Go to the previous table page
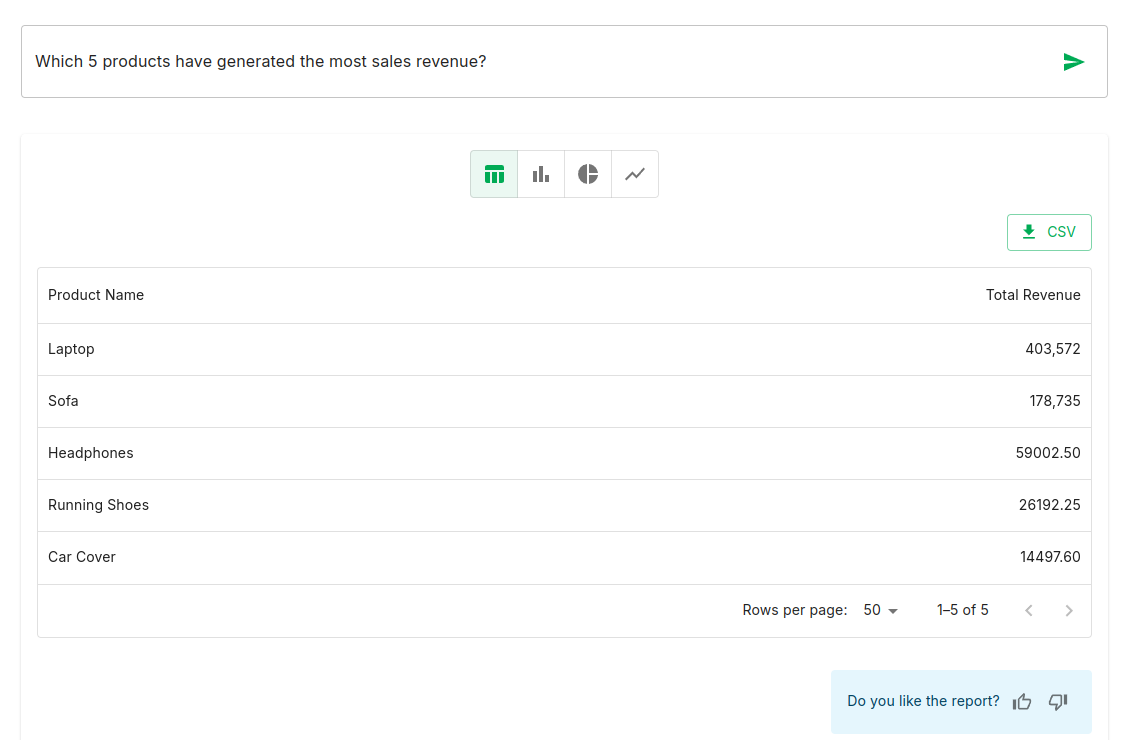 1029,611
